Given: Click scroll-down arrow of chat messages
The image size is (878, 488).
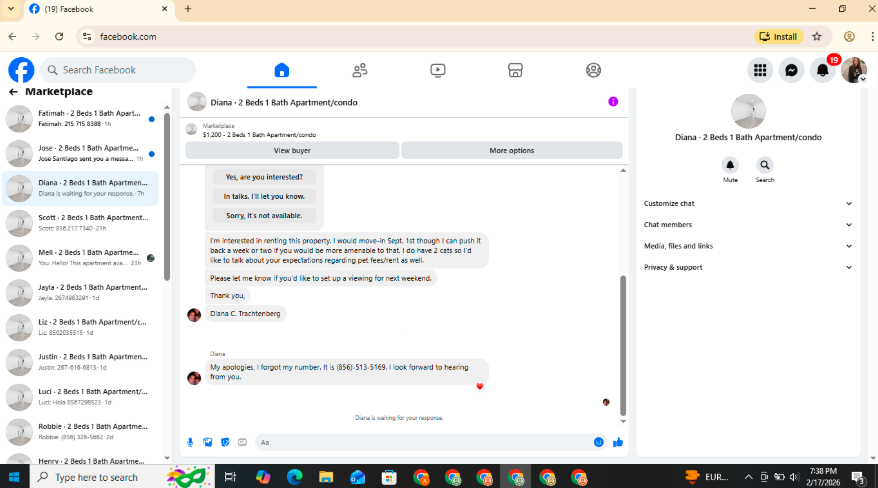Looking at the screenshot, I should [623, 421].
